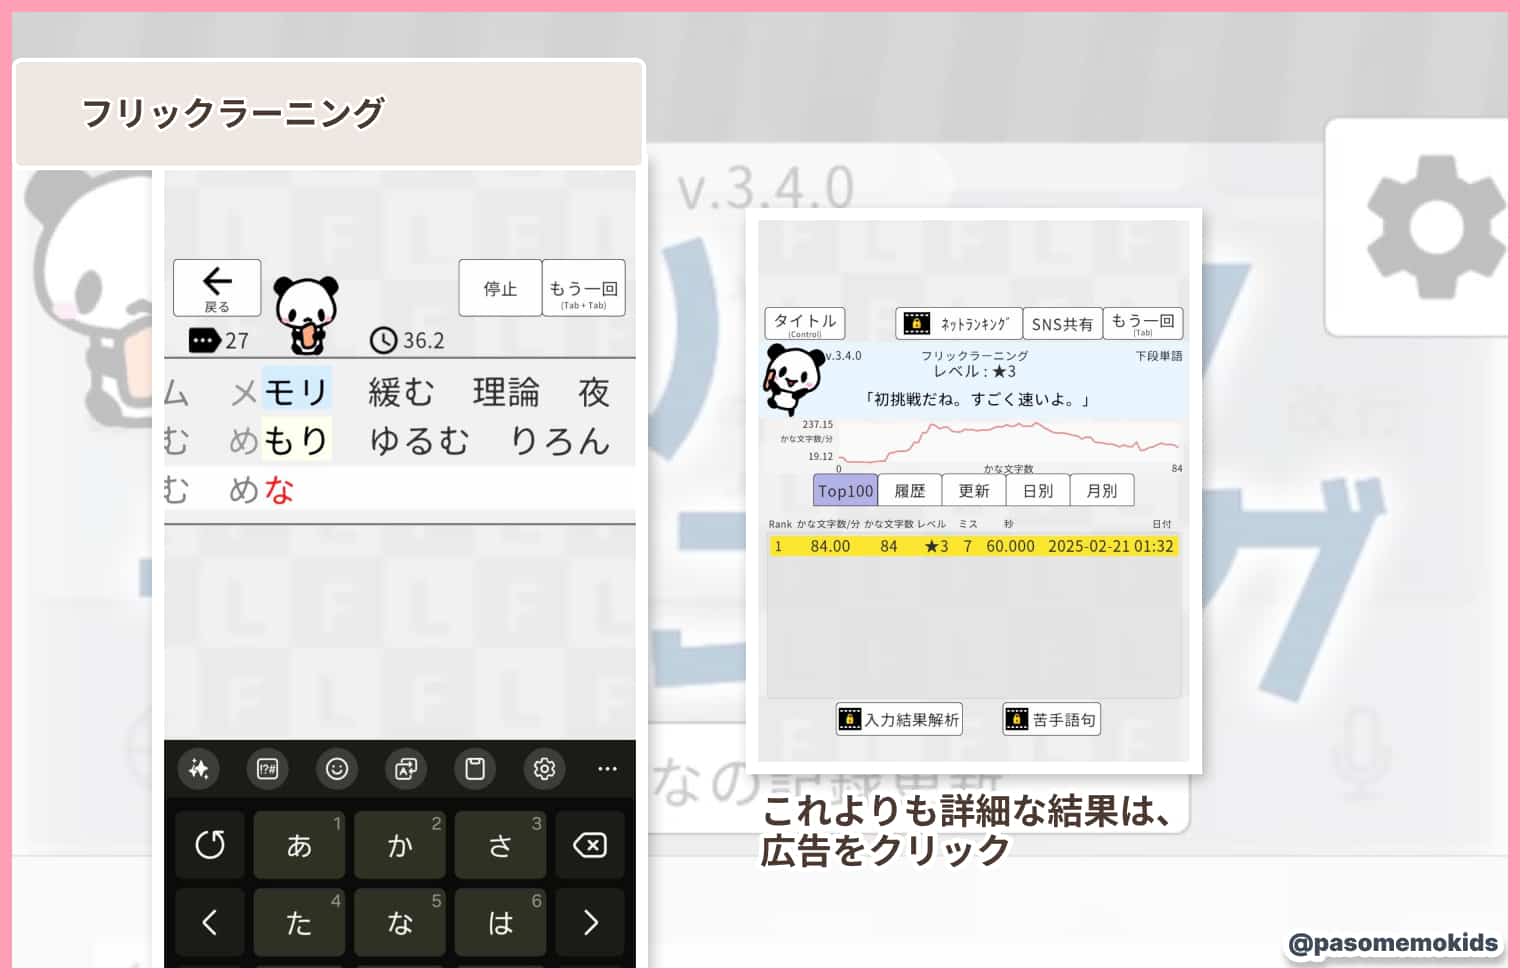Open the large settings gear icon

pyautogui.click(x=1434, y=227)
